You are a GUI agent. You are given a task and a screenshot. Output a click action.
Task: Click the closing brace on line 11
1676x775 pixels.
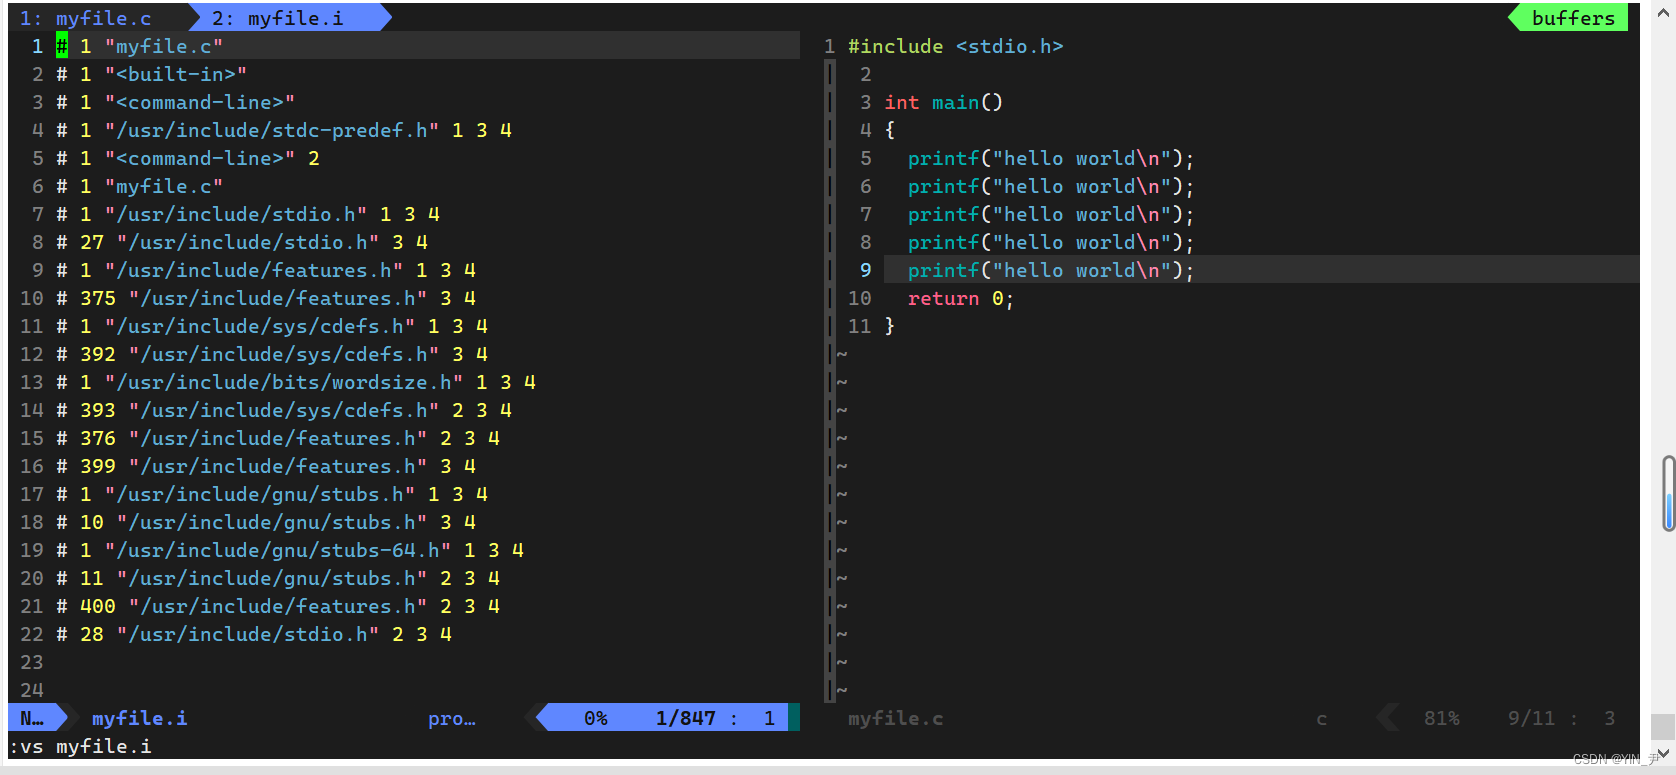[890, 326]
